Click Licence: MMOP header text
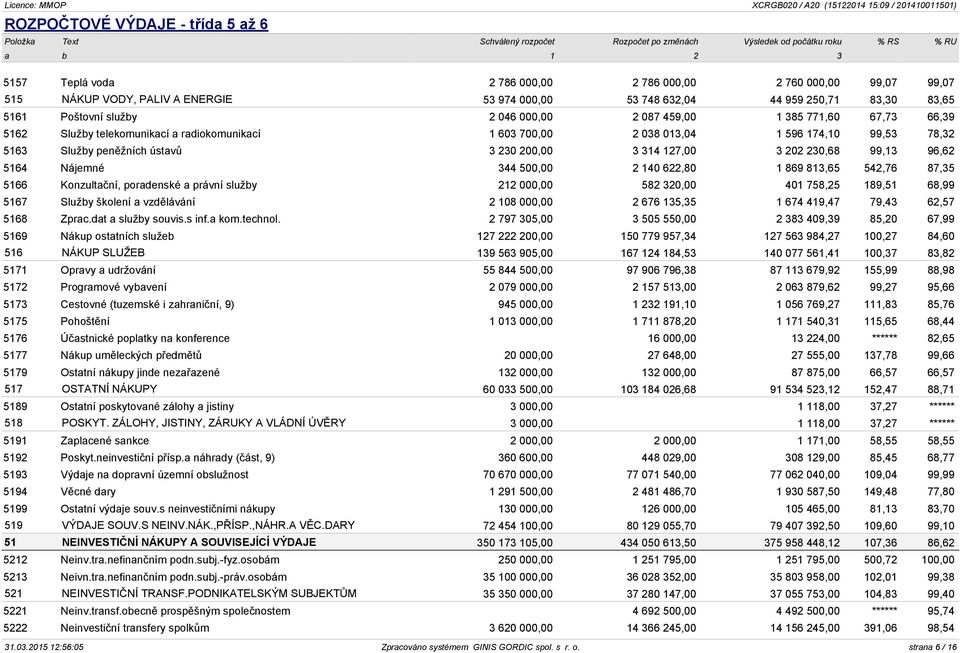 [35, 5]
